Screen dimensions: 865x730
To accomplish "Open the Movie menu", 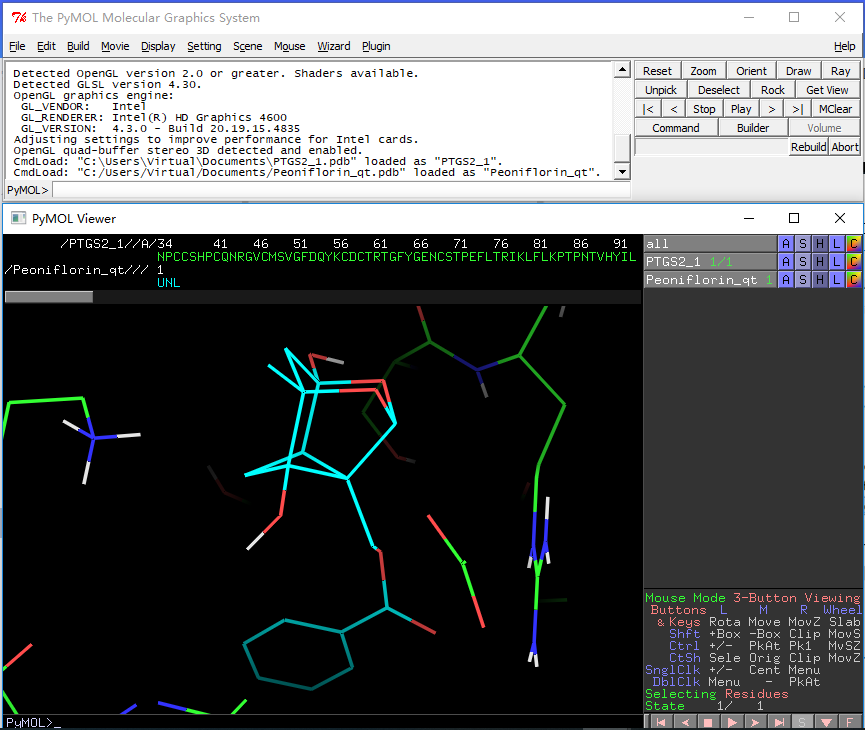I will pyautogui.click(x=115, y=46).
